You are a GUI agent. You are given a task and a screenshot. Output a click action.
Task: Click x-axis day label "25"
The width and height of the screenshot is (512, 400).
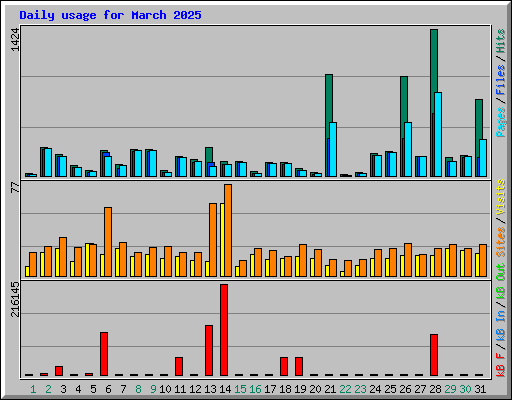point(390,389)
